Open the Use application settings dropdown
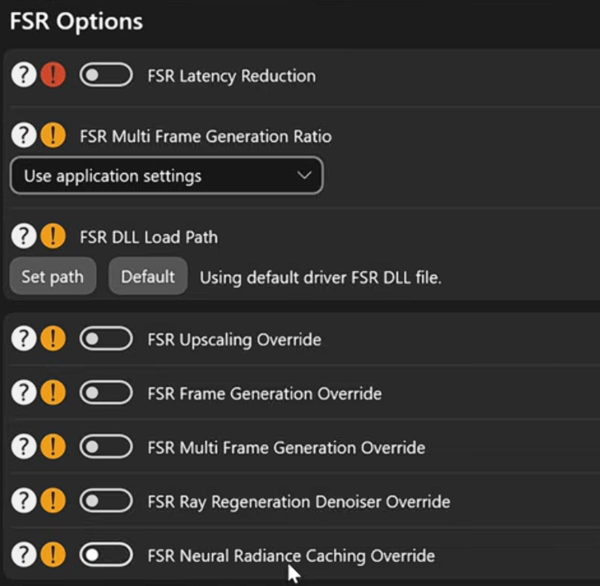Image resolution: width=600 pixels, height=586 pixels. pyautogui.click(x=166, y=175)
